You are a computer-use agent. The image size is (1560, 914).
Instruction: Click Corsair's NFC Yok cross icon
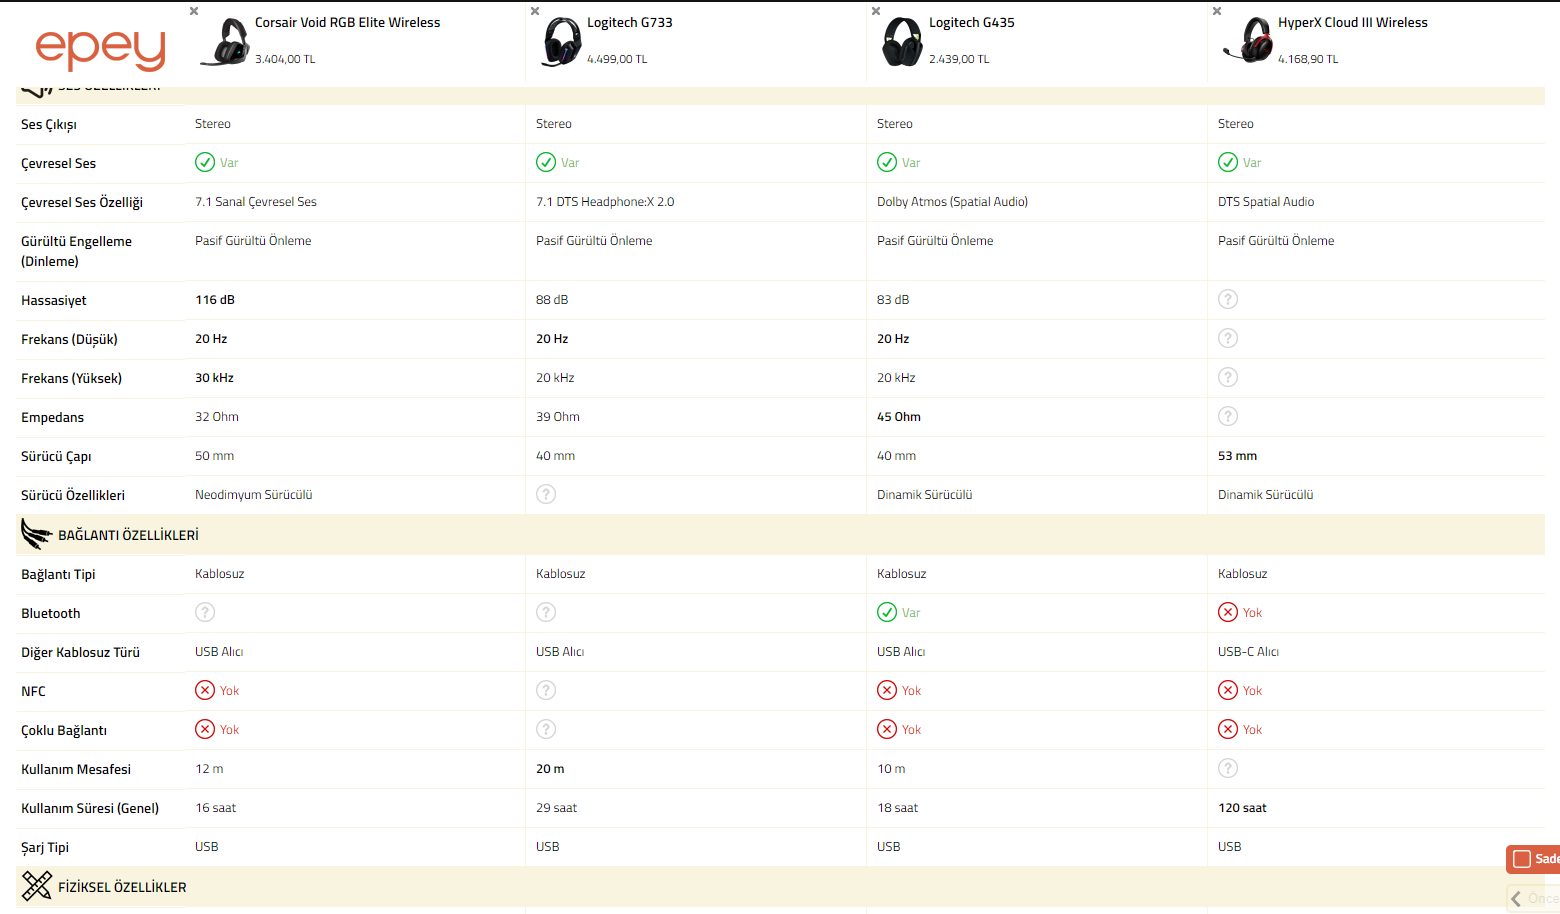tap(205, 690)
